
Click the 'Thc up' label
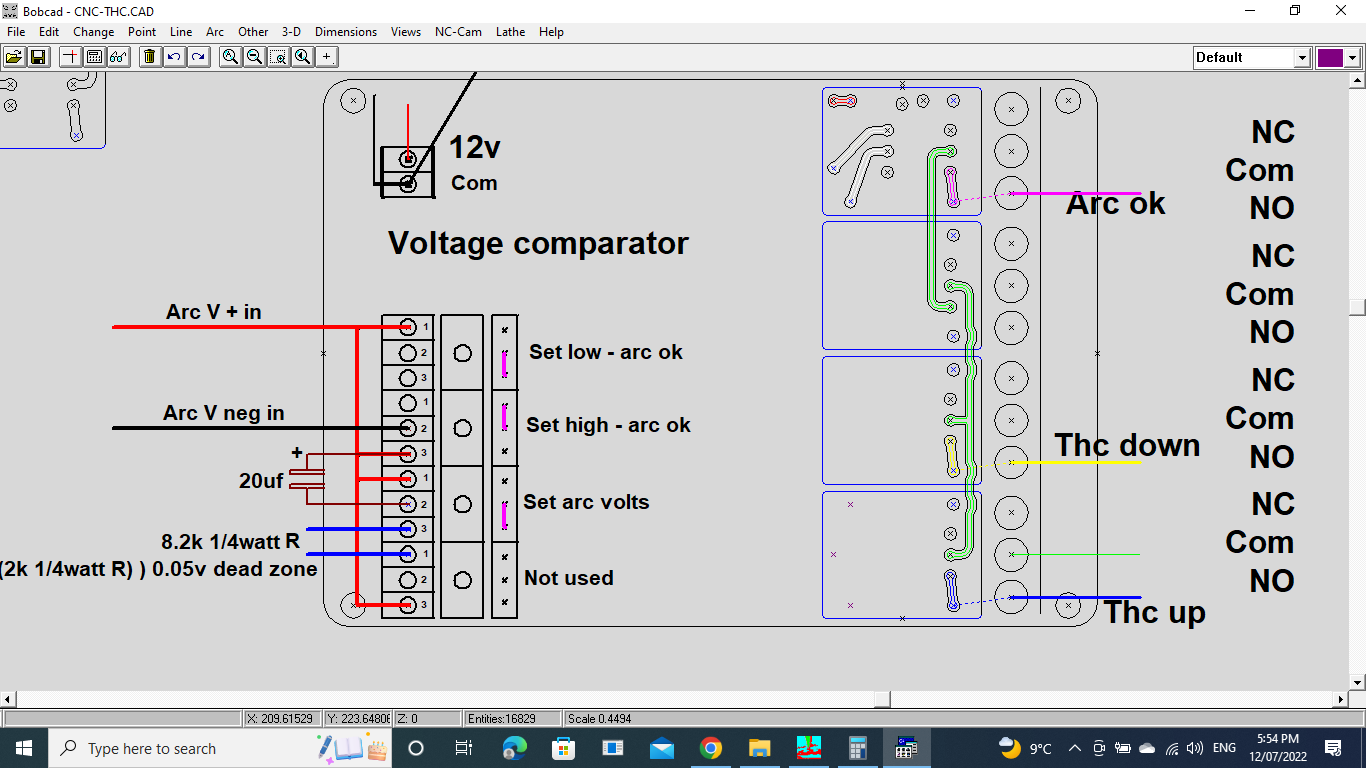[1155, 612]
